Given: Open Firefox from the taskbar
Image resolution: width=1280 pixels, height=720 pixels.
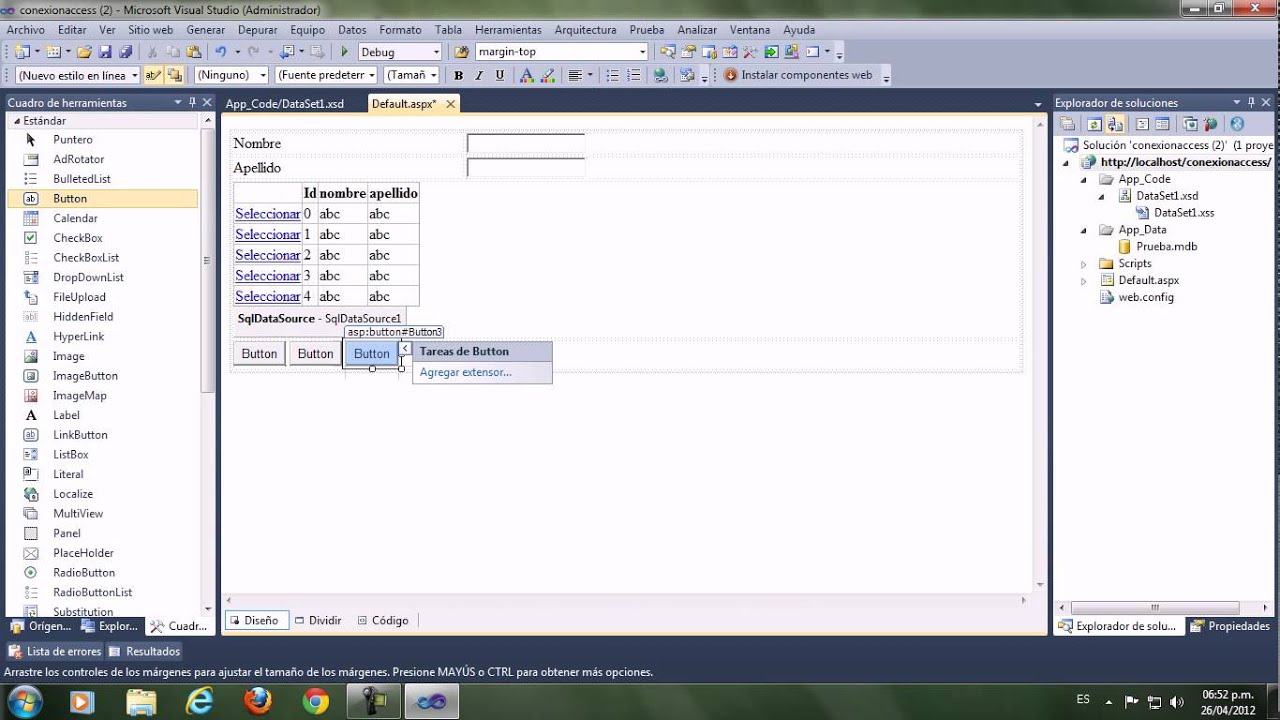Looking at the screenshot, I should click(258, 701).
